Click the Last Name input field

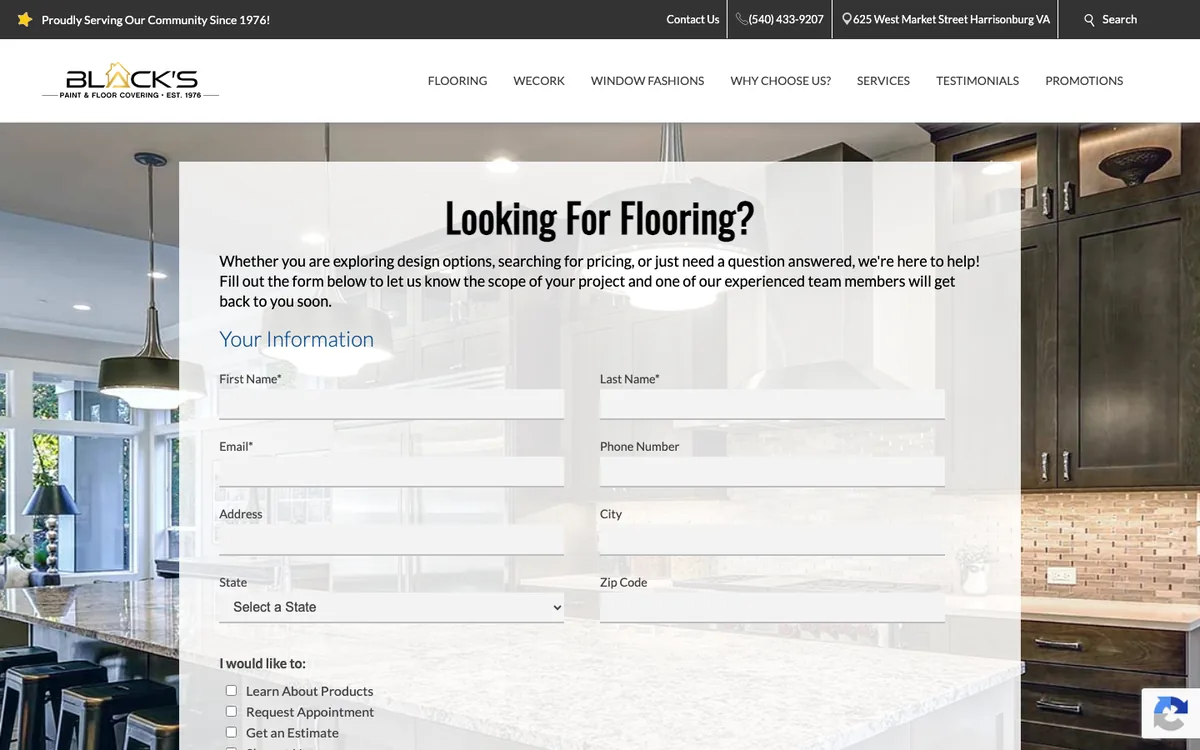[772, 404]
